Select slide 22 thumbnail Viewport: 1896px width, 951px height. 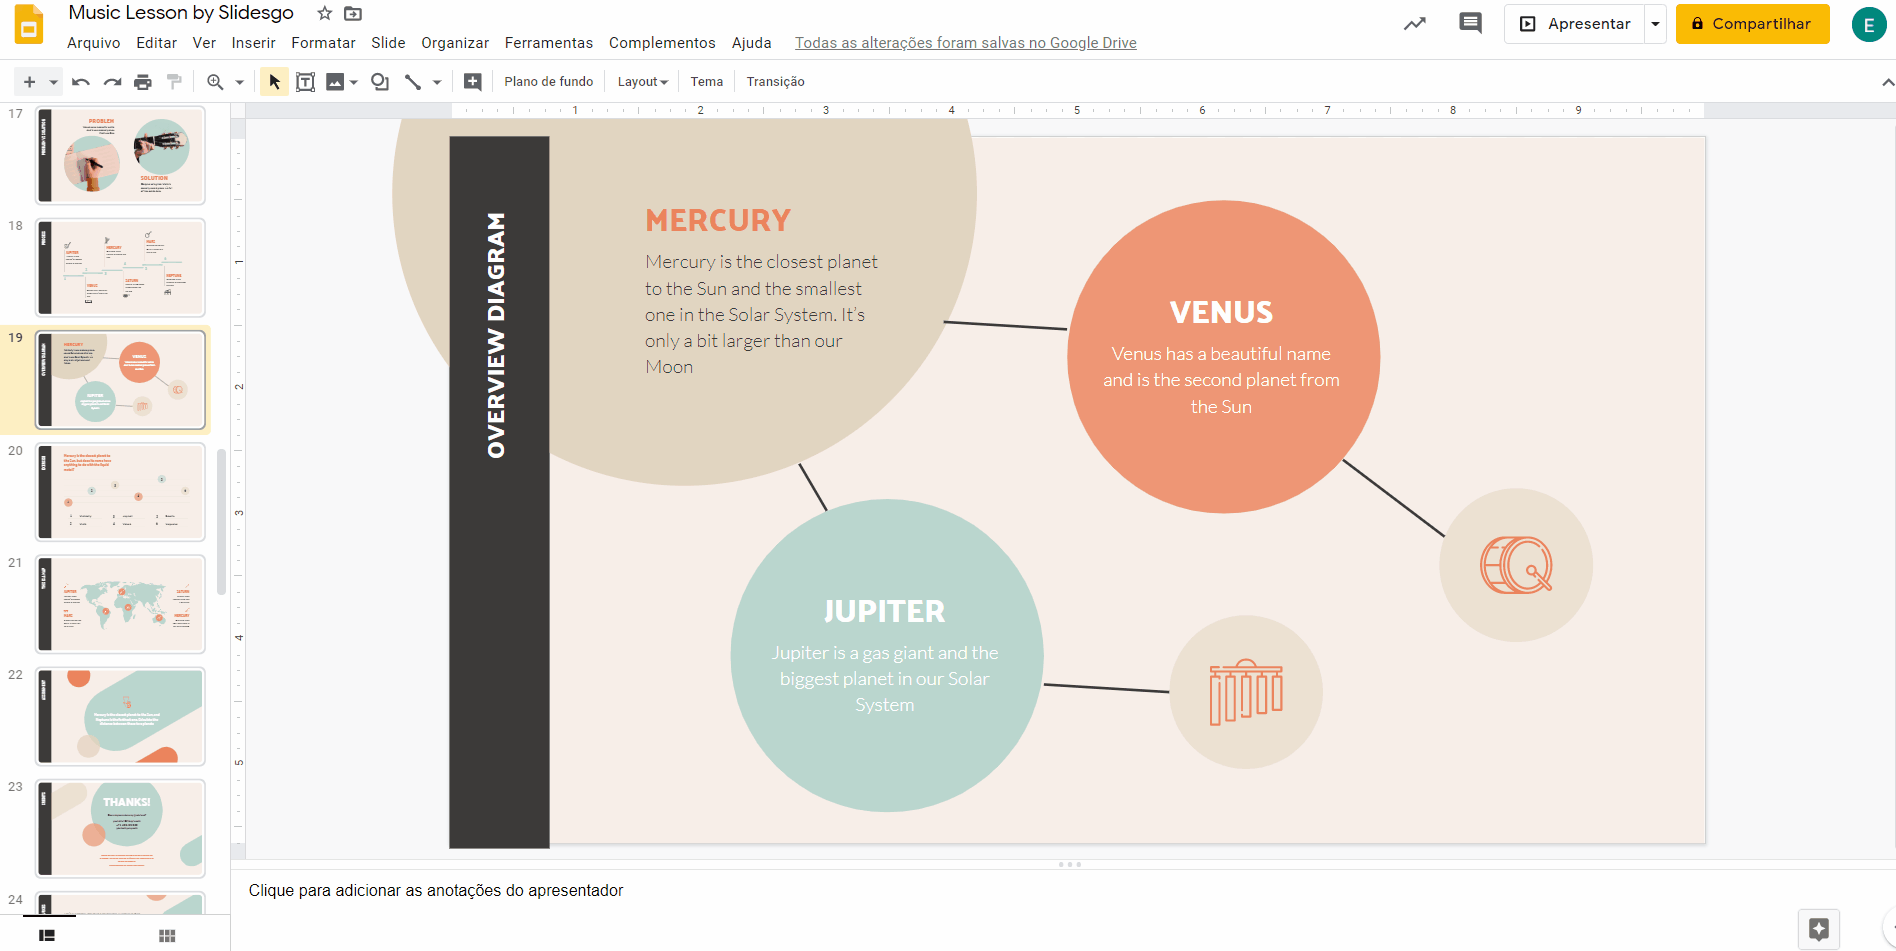(121, 717)
